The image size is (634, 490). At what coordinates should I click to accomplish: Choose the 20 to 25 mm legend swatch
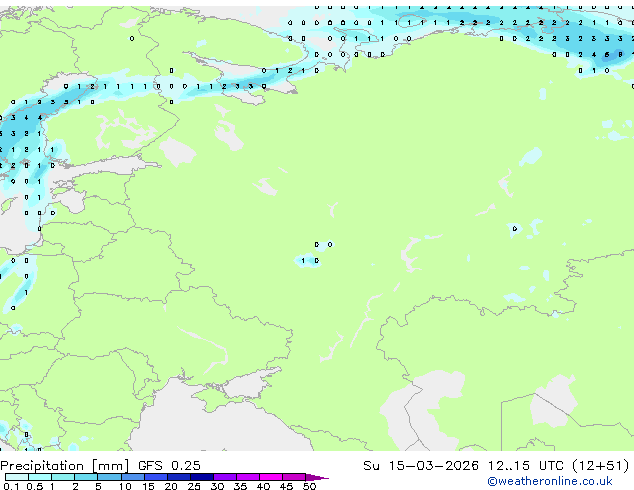(x=179, y=477)
